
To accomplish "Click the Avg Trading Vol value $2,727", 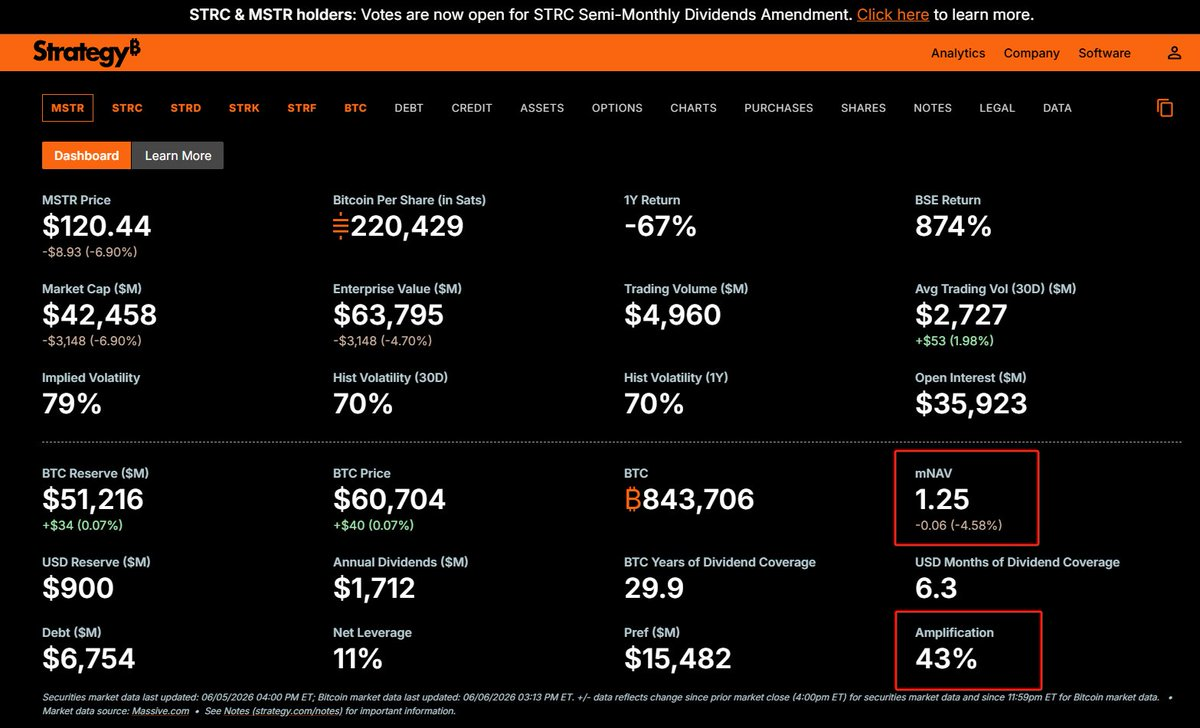I will click(961, 315).
